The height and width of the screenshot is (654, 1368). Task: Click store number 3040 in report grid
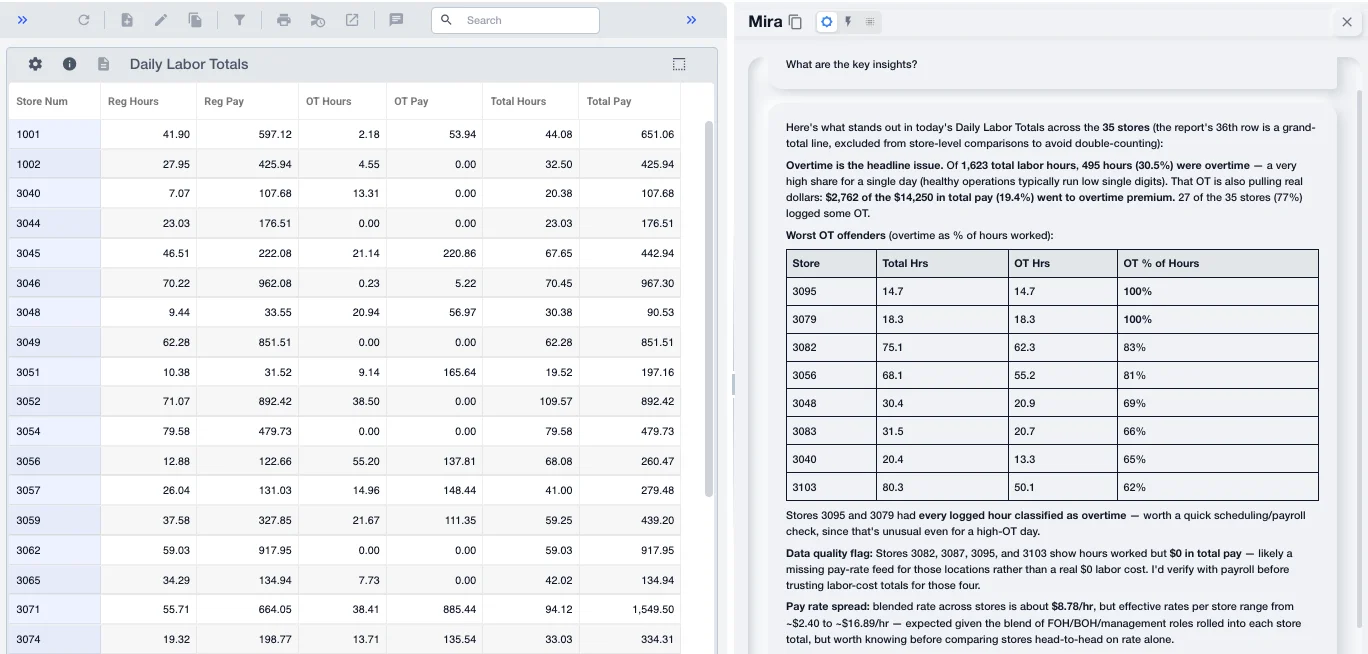tap(55, 193)
